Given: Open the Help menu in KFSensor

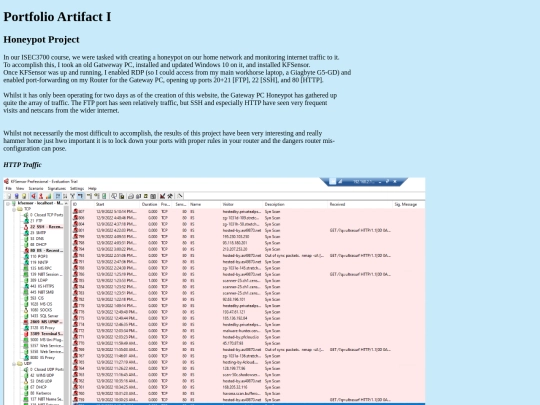Looking at the screenshot, I should pyautogui.click(x=92, y=188).
